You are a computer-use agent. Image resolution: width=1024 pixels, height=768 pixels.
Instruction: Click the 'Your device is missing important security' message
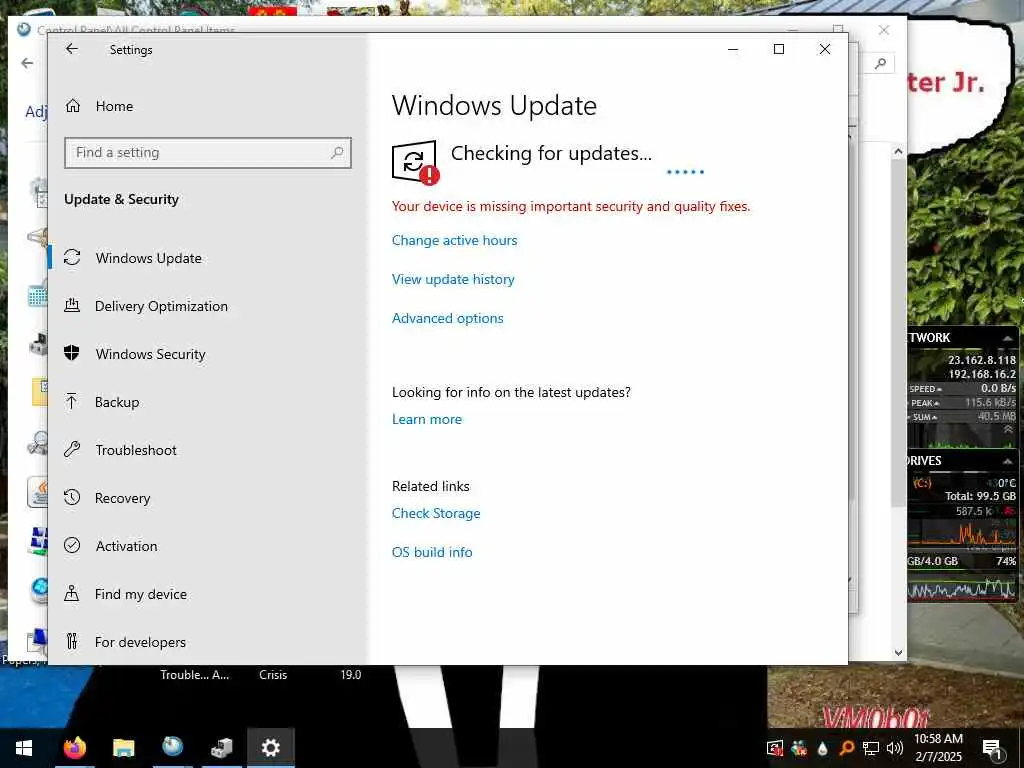(571, 206)
